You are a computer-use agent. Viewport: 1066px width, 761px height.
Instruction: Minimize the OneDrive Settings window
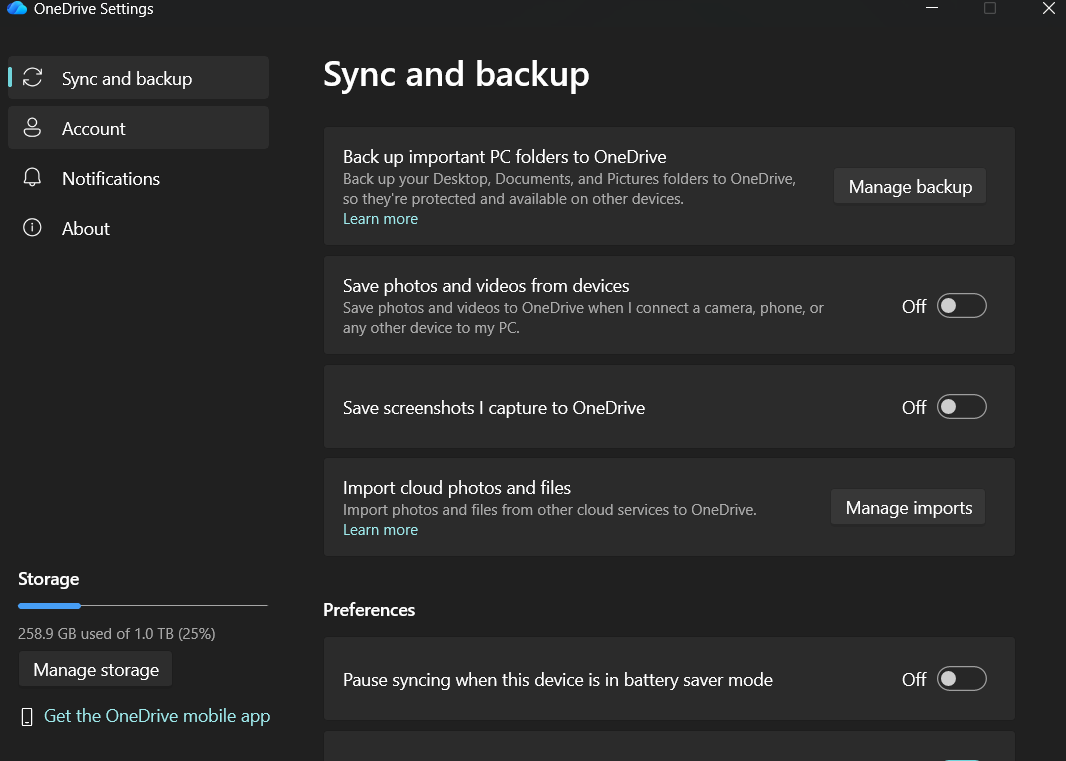pyautogui.click(x=932, y=8)
